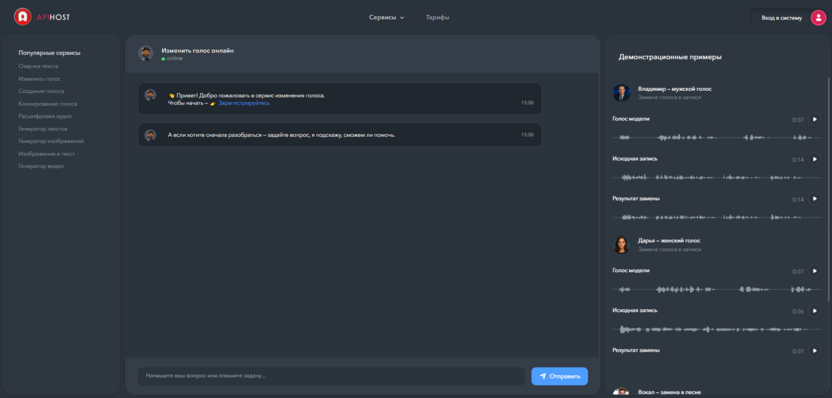Open 'Клонирование голоса' in sidebar

point(47,104)
